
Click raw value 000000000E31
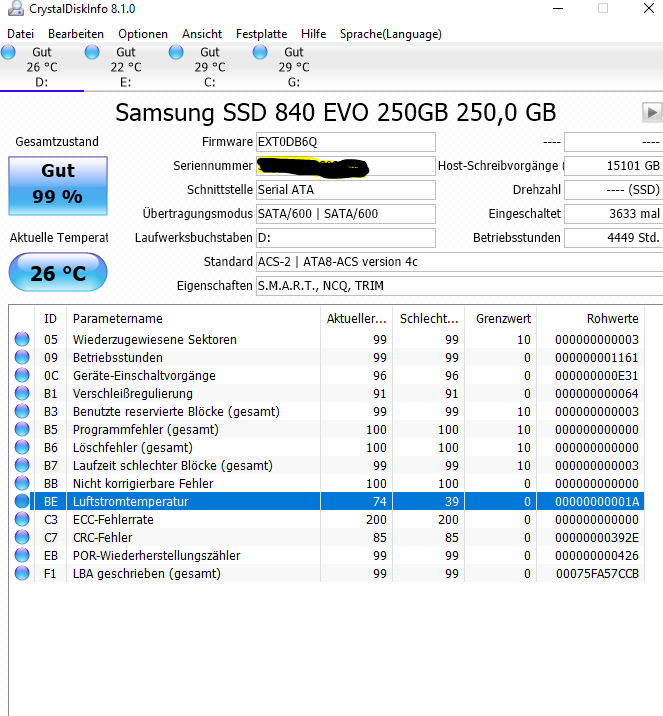(597, 376)
